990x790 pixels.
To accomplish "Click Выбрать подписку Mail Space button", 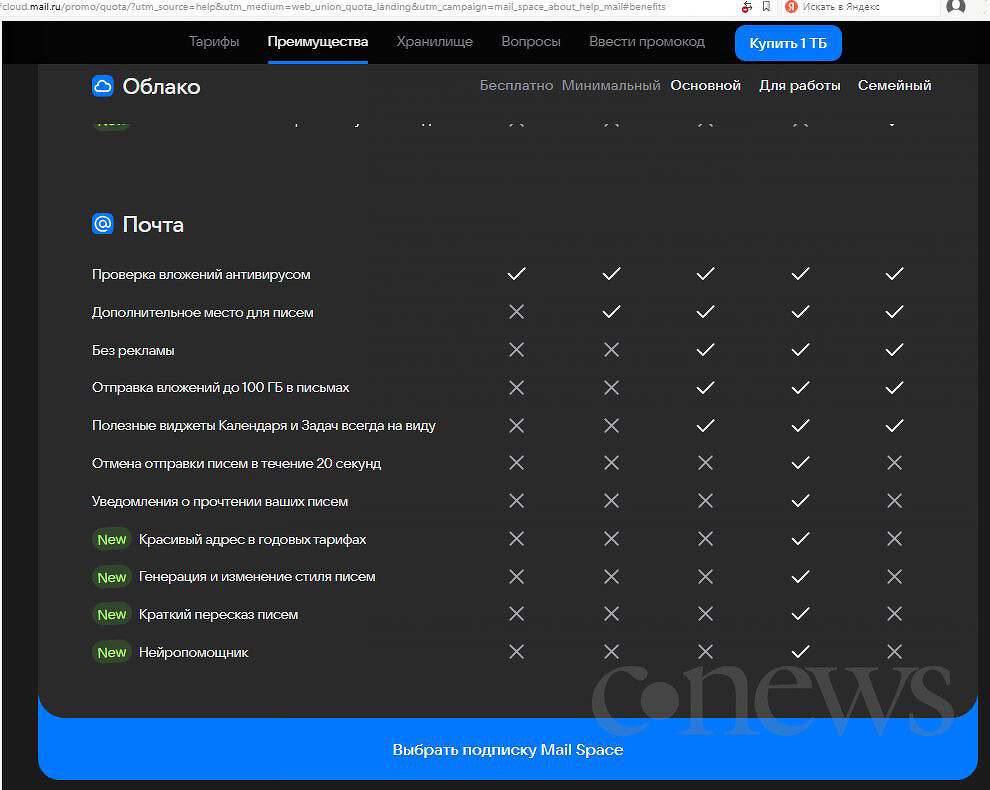I will (508, 749).
